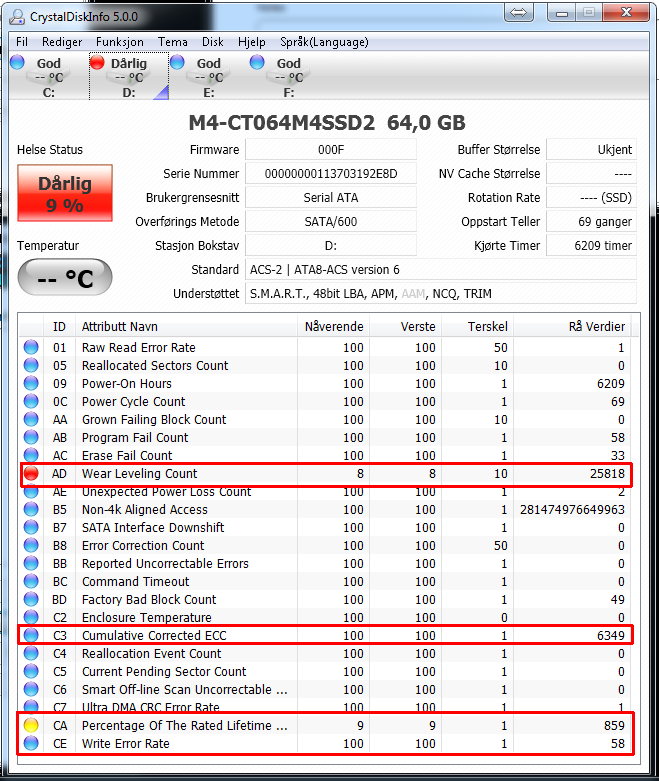Open the Disk menu

pyautogui.click(x=213, y=42)
